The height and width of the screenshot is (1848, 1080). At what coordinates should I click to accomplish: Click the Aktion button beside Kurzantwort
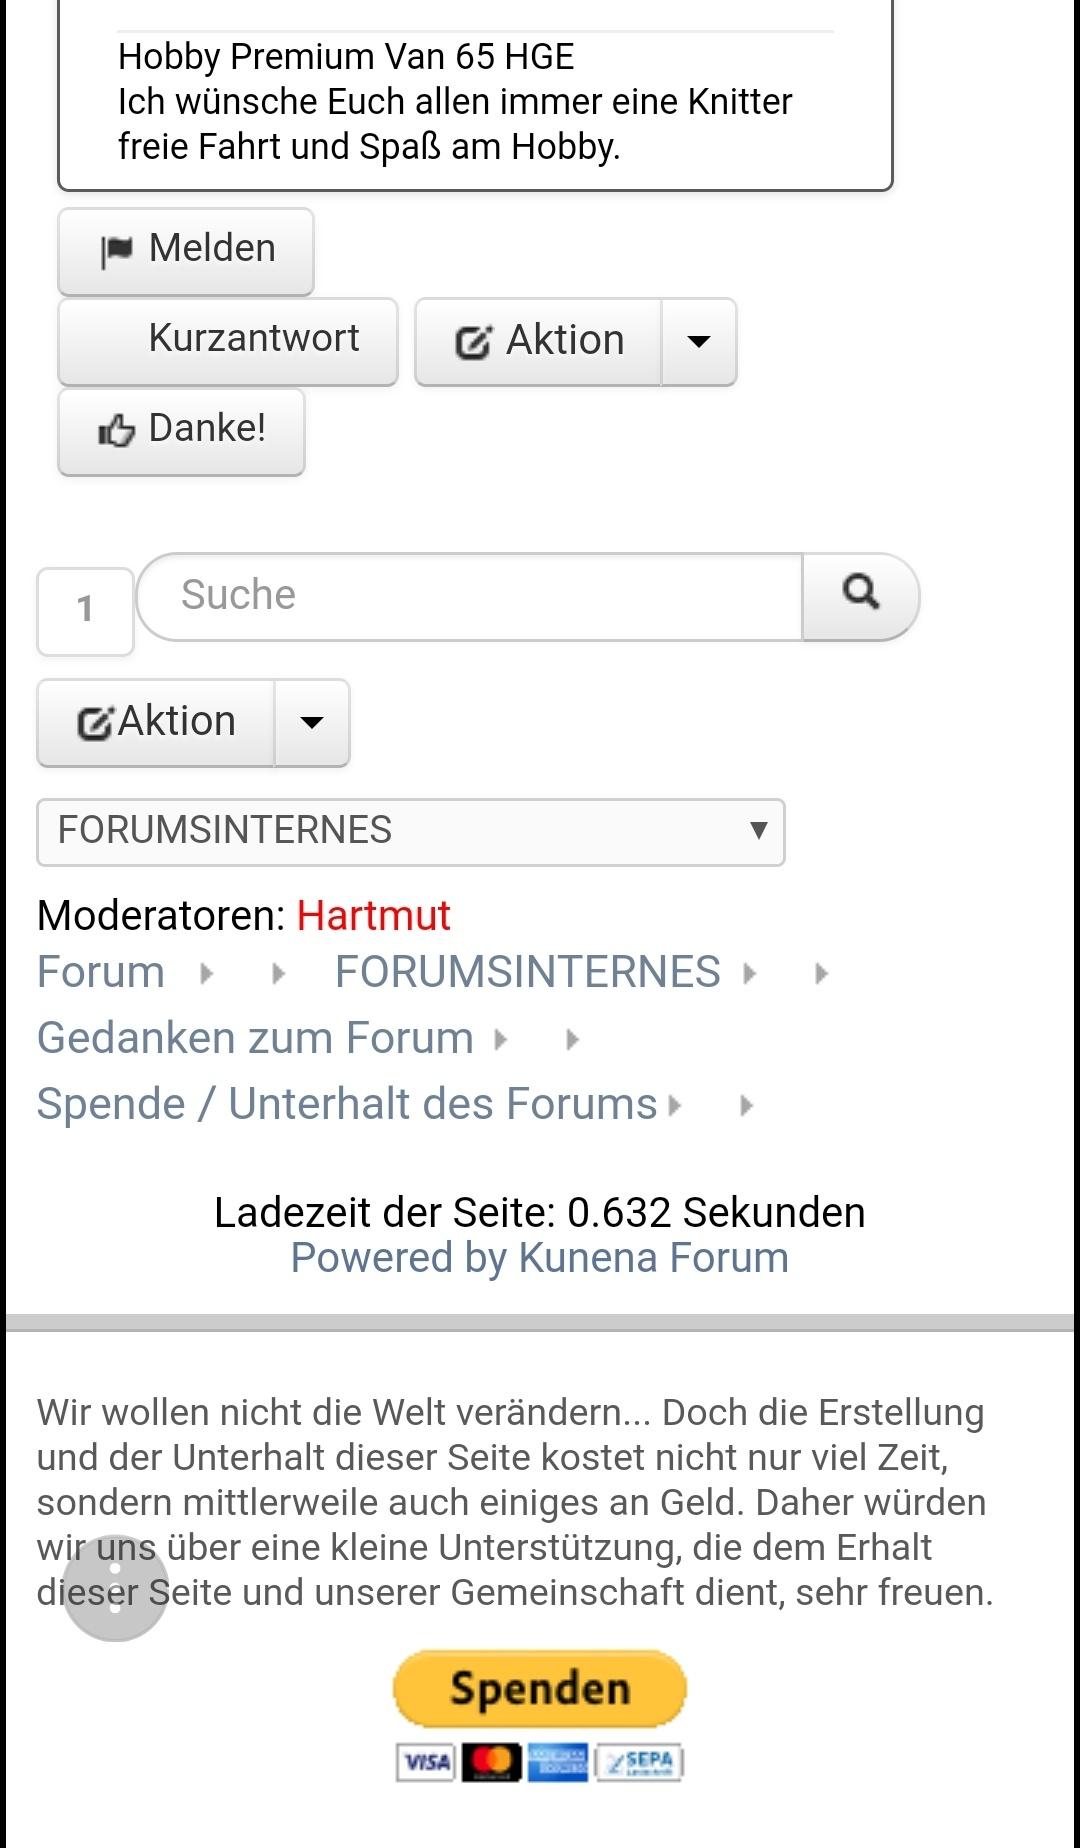pos(539,341)
